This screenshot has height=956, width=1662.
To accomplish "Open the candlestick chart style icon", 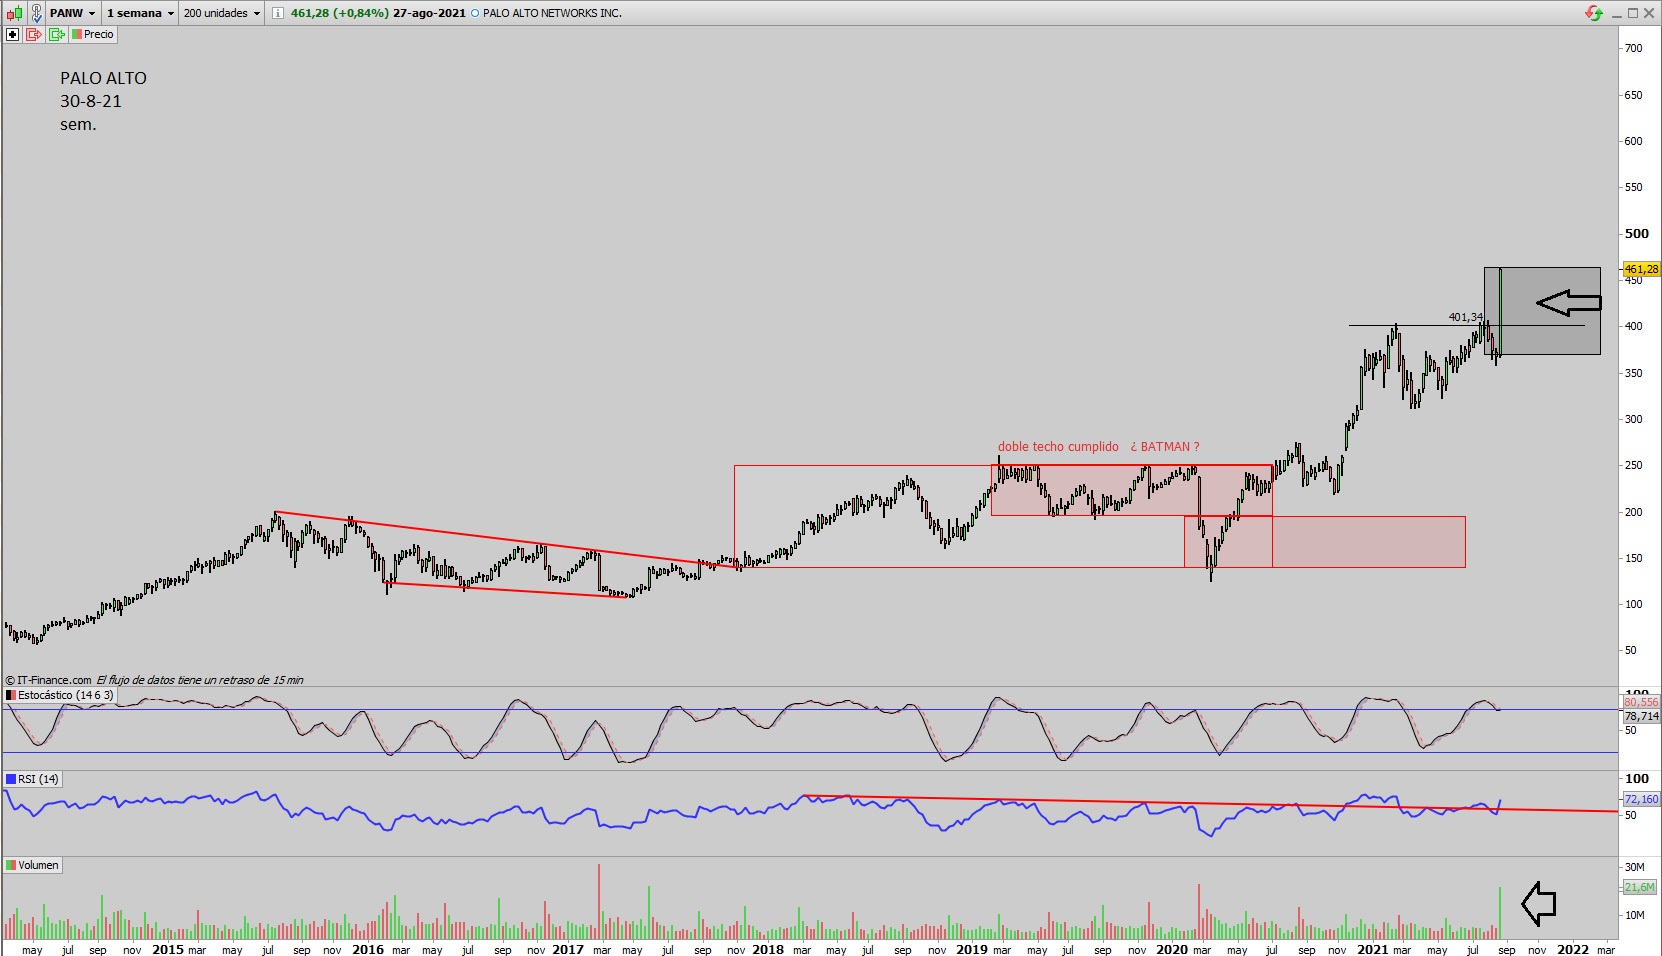I will 14,13.
